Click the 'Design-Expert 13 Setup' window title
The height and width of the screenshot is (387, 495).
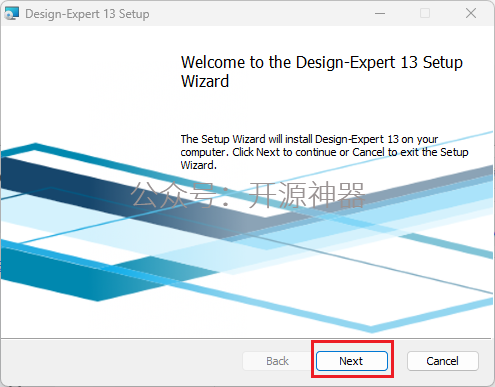[x=87, y=14]
